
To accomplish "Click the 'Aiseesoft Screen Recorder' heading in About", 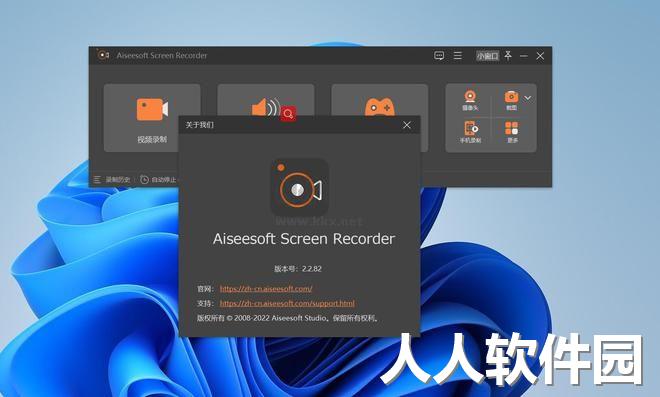I will tap(304, 239).
